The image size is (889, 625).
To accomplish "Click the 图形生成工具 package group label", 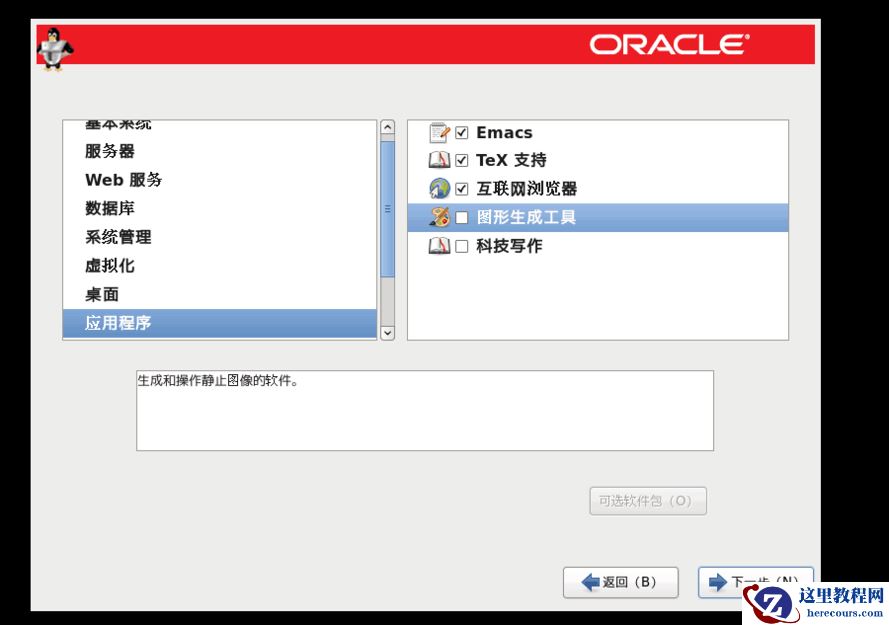I will (526, 217).
